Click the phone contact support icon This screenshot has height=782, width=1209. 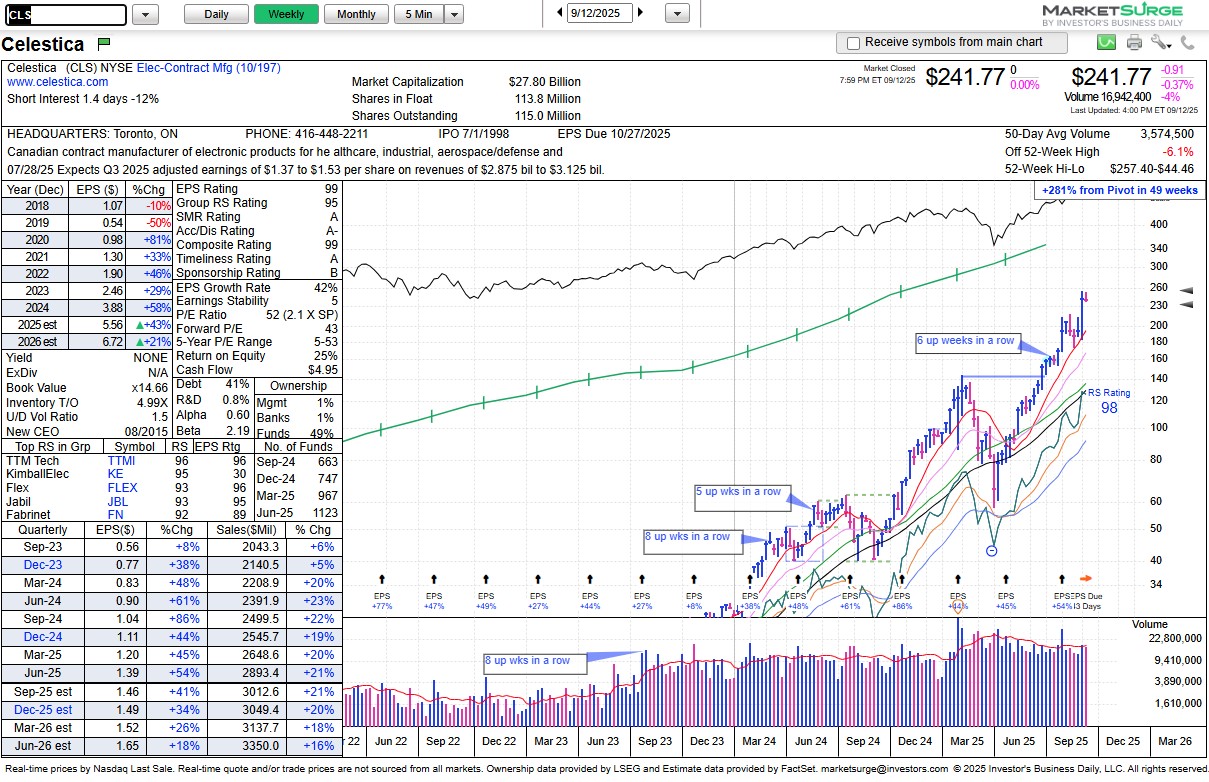point(1187,42)
